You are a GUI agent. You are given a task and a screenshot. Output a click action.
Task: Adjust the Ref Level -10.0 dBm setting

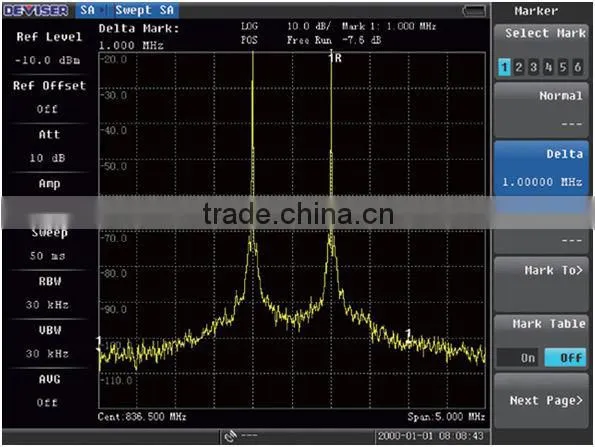[x=49, y=49]
